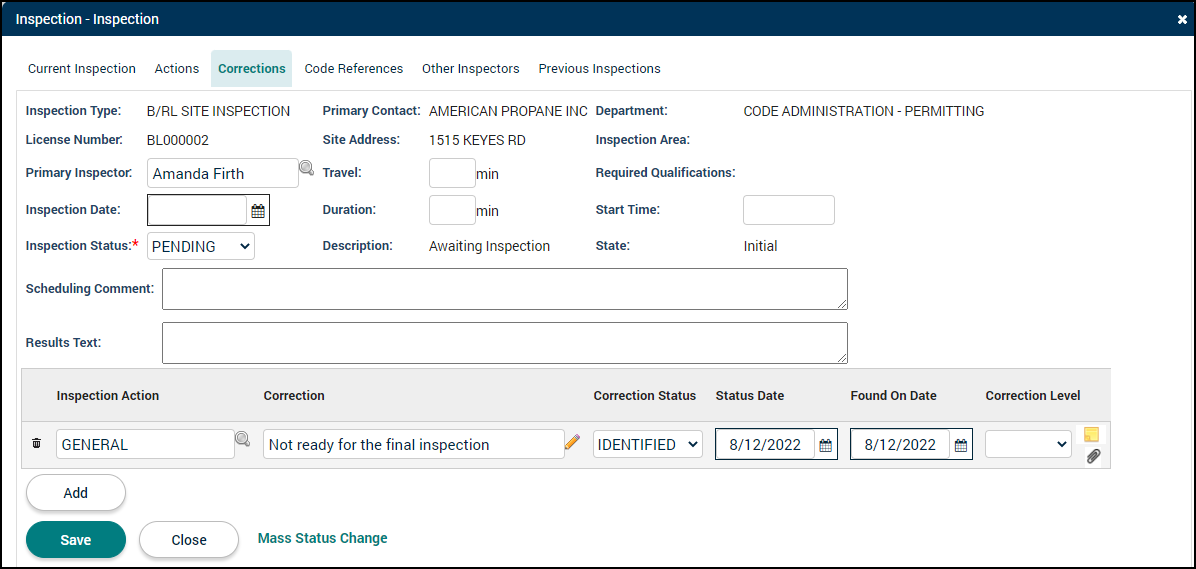Close the Inspection dialog with the X

(x=1182, y=20)
